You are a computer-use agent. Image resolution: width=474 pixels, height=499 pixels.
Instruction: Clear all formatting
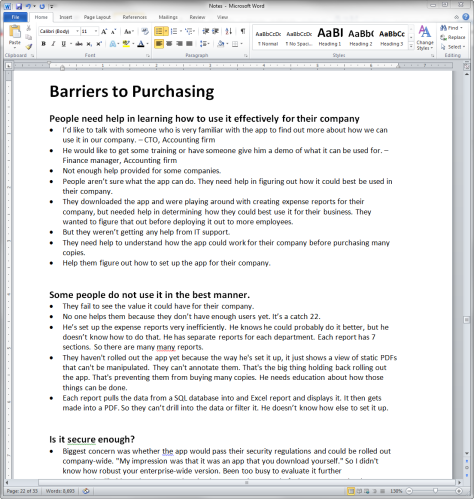tap(145, 31)
